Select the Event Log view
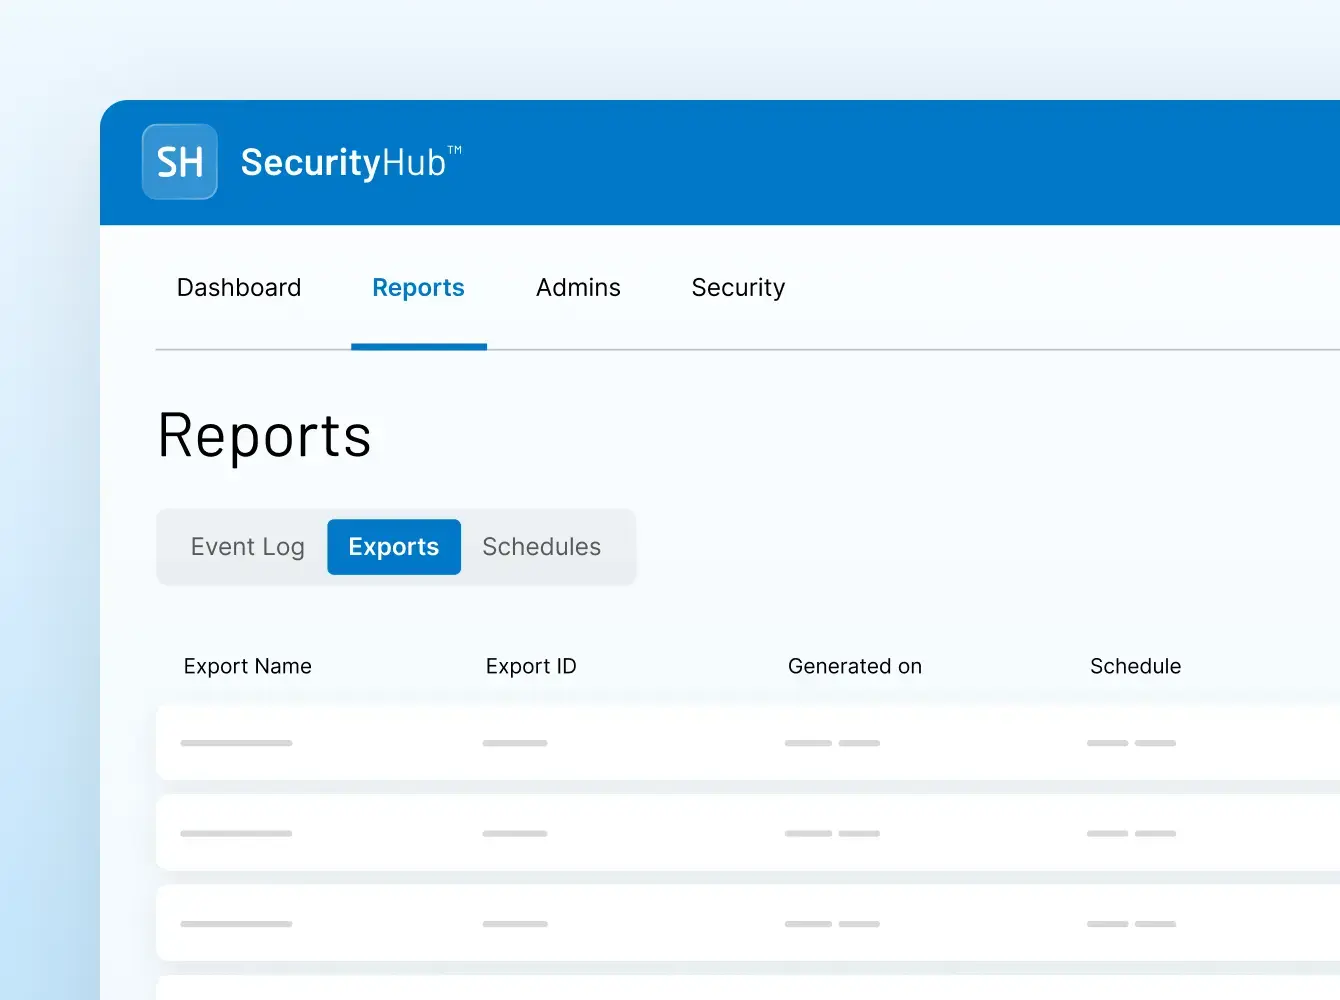This screenshot has height=1000, width=1340. tap(247, 547)
